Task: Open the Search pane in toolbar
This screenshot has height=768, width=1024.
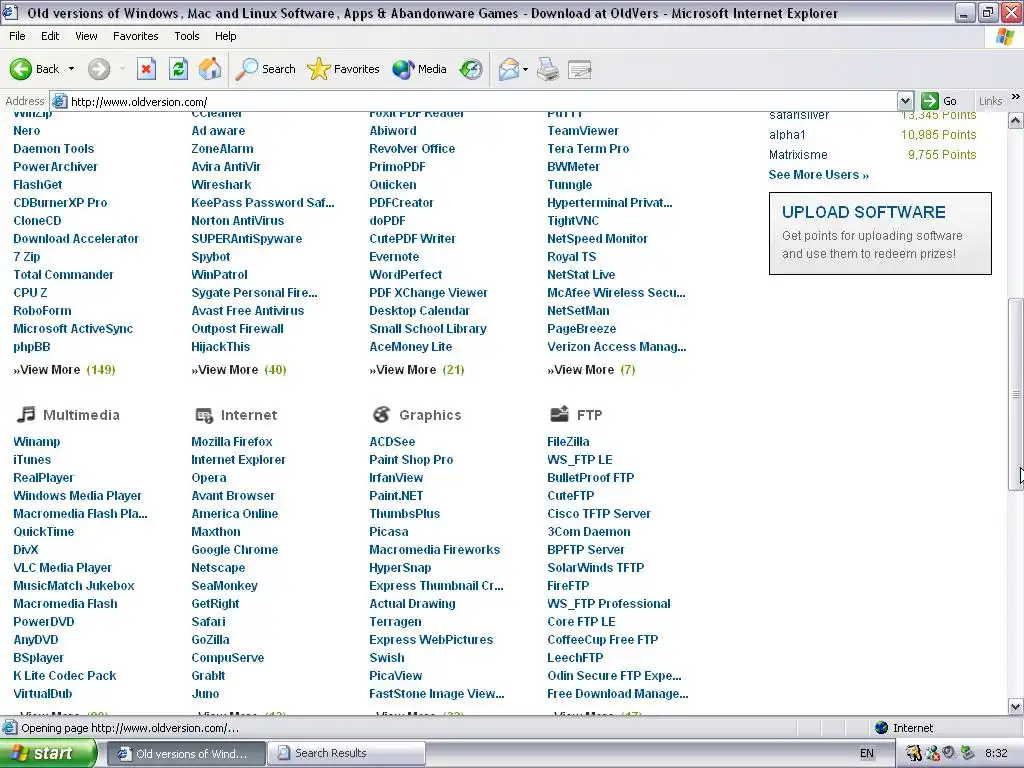Action: pos(266,69)
